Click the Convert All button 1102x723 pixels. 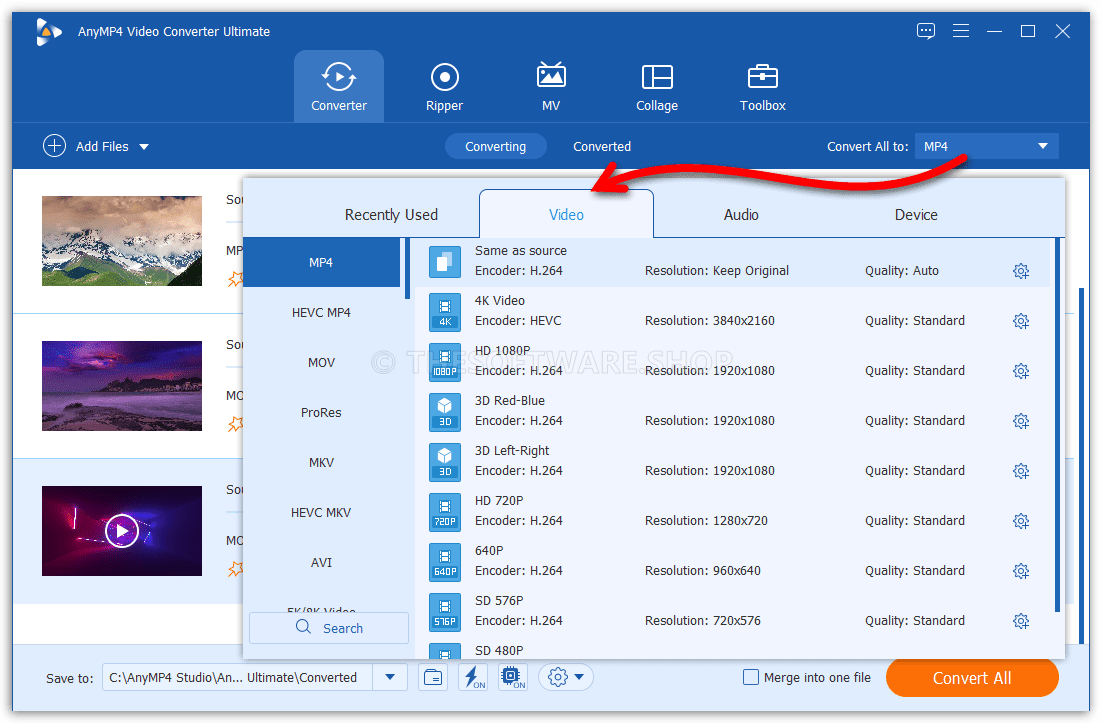click(x=972, y=677)
